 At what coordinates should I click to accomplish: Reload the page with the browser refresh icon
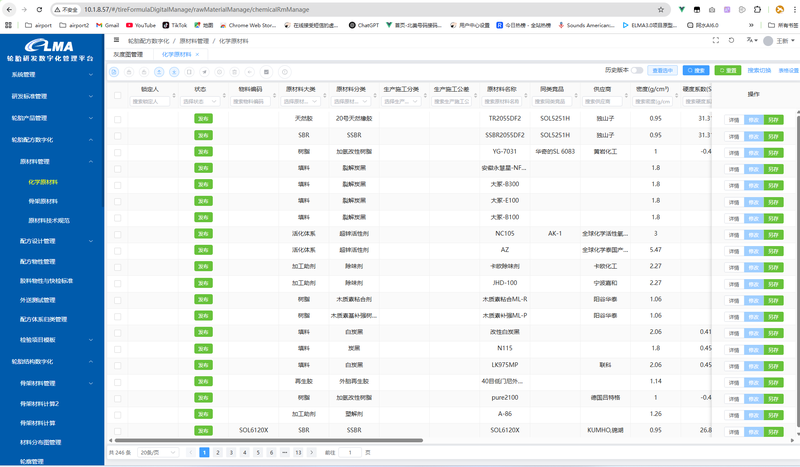(39, 9)
